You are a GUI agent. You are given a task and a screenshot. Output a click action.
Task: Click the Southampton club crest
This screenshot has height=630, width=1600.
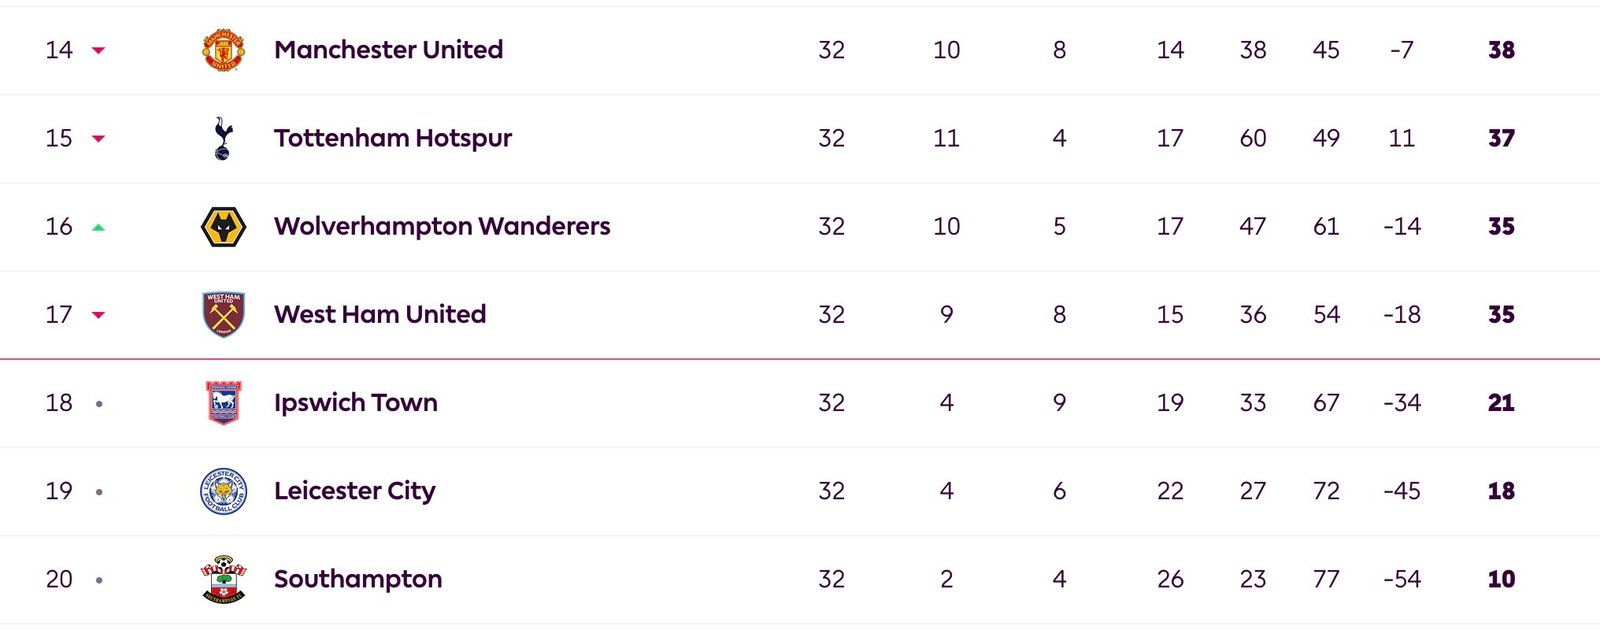tap(223, 579)
